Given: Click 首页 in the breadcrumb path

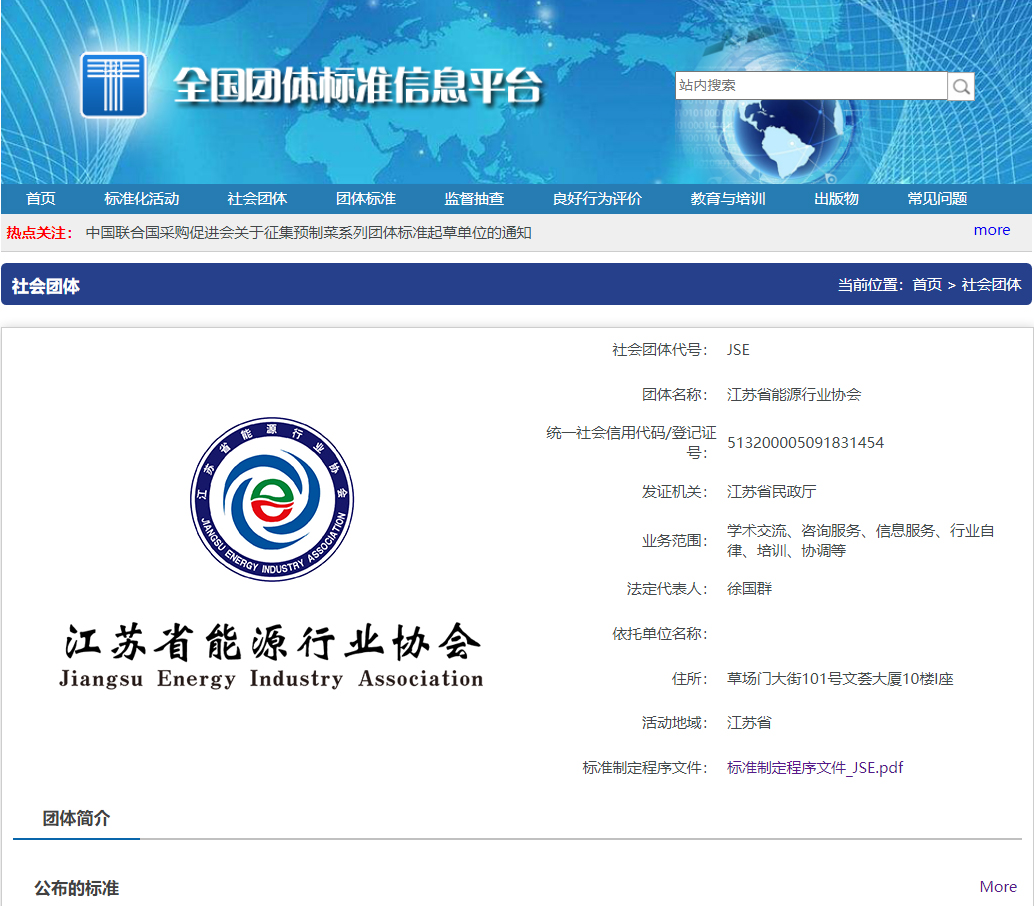Looking at the screenshot, I should tap(926, 285).
